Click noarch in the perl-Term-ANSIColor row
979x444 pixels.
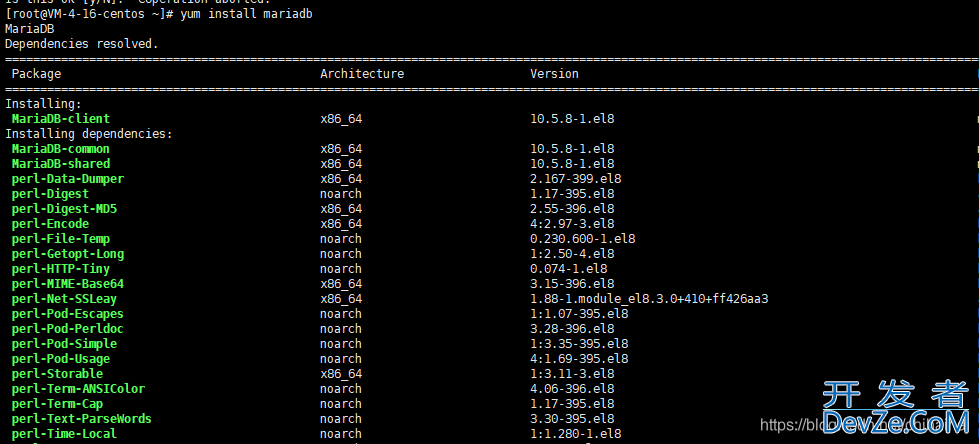coord(341,388)
